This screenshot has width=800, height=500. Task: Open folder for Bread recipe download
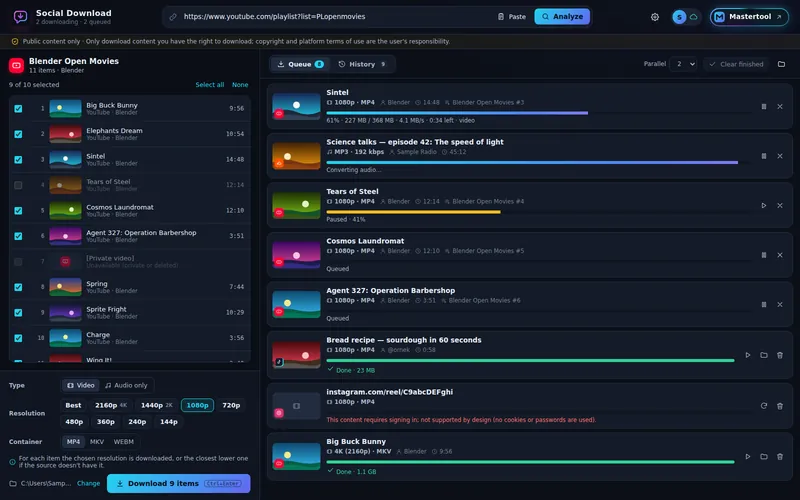[x=764, y=355]
